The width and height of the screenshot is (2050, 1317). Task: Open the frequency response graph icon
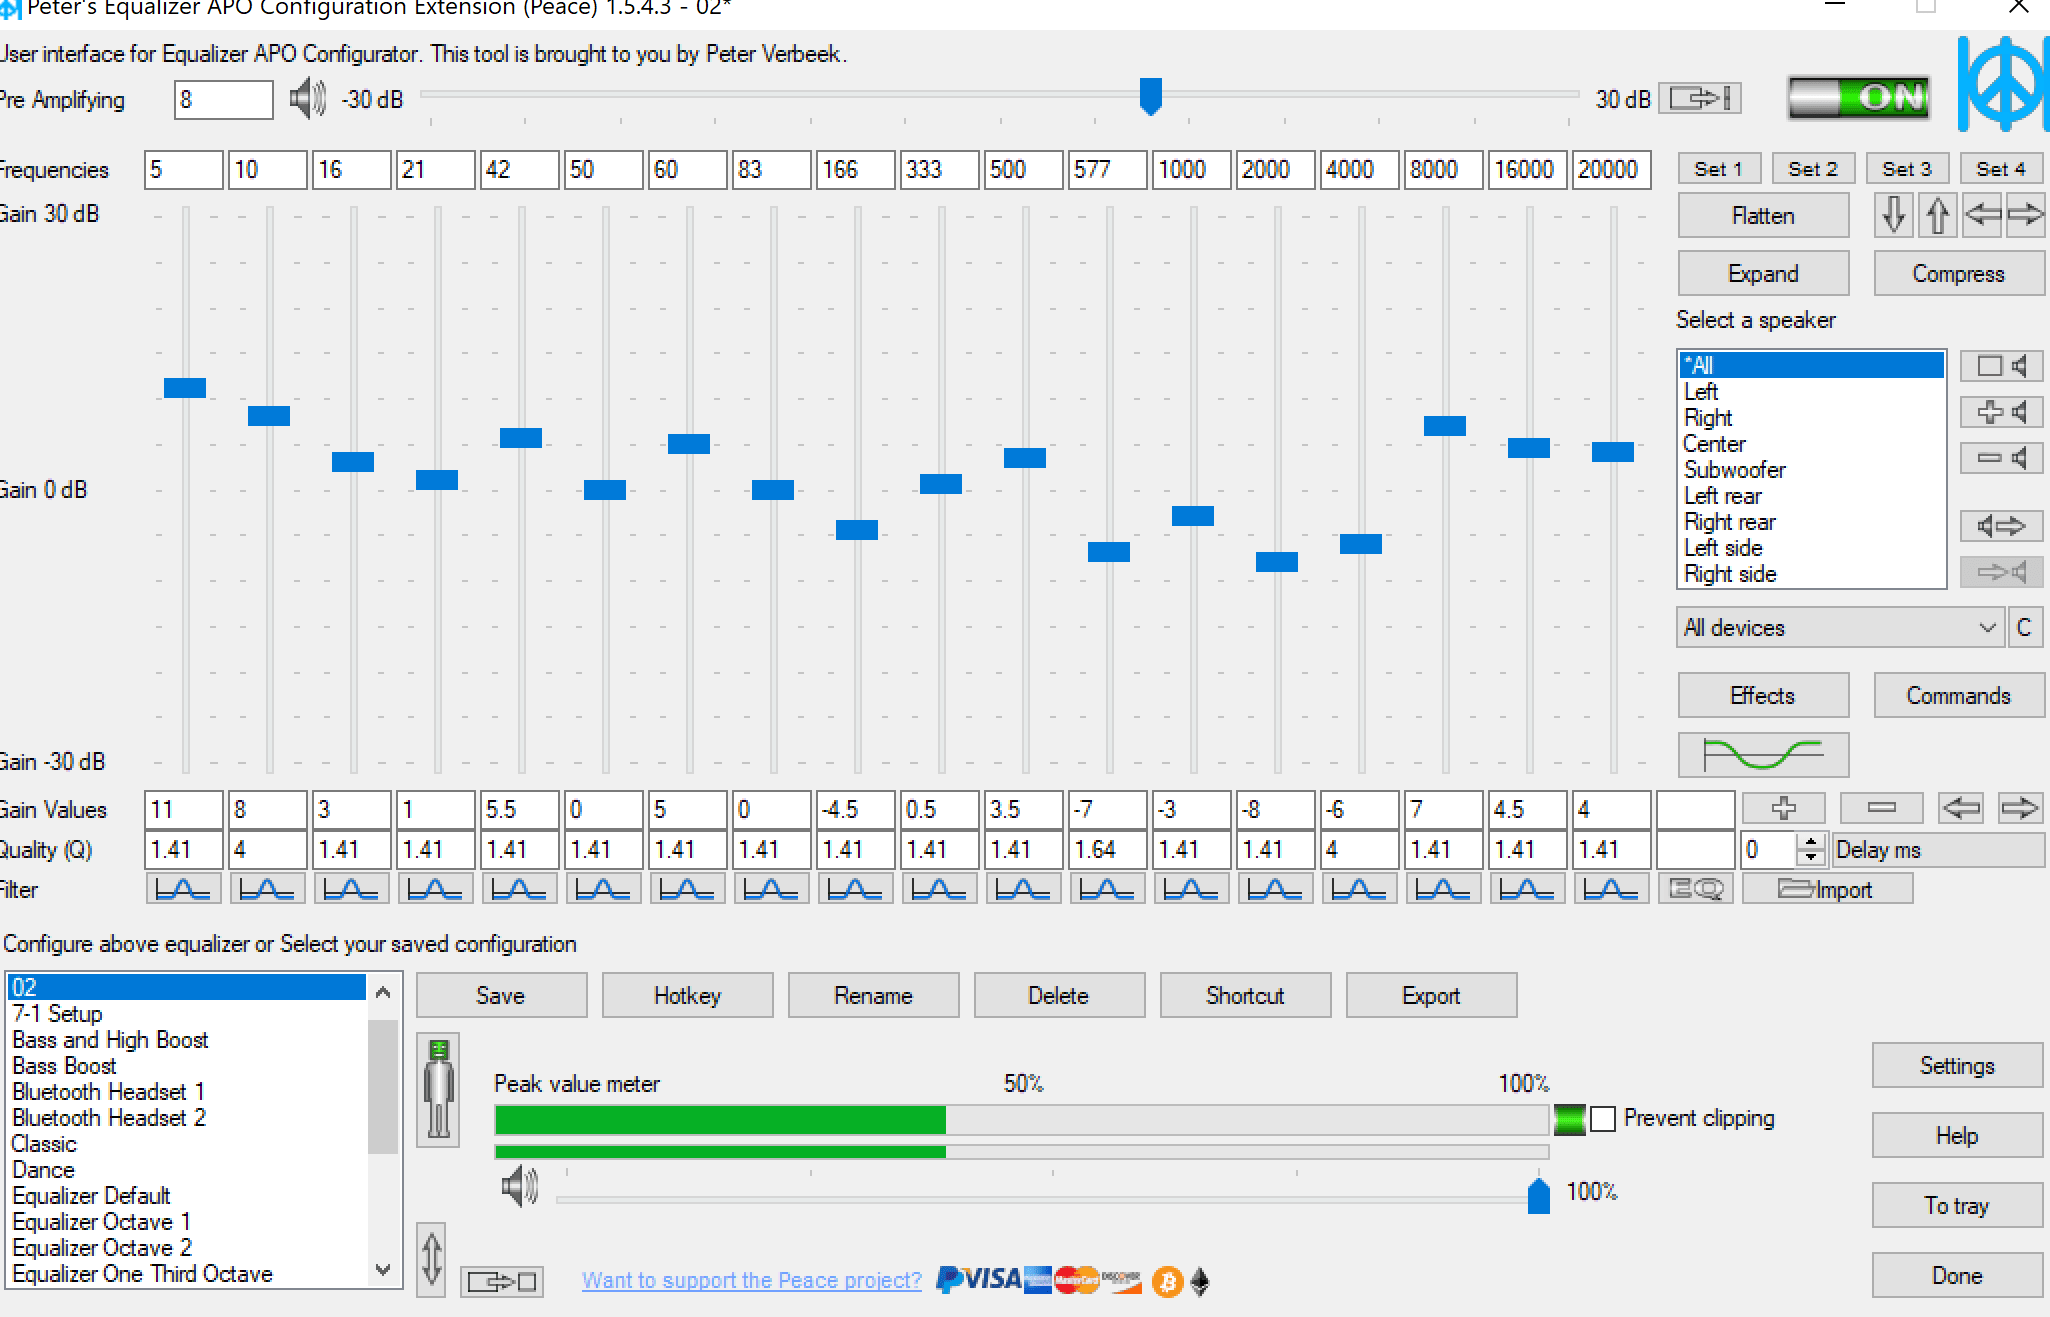1762,755
